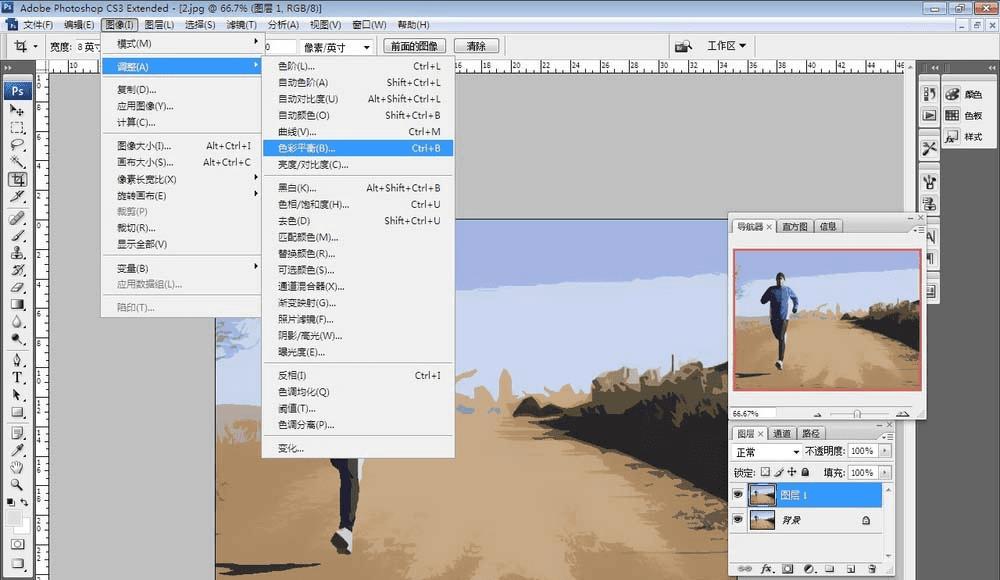Open the Layers panel flyout menu

point(887,436)
